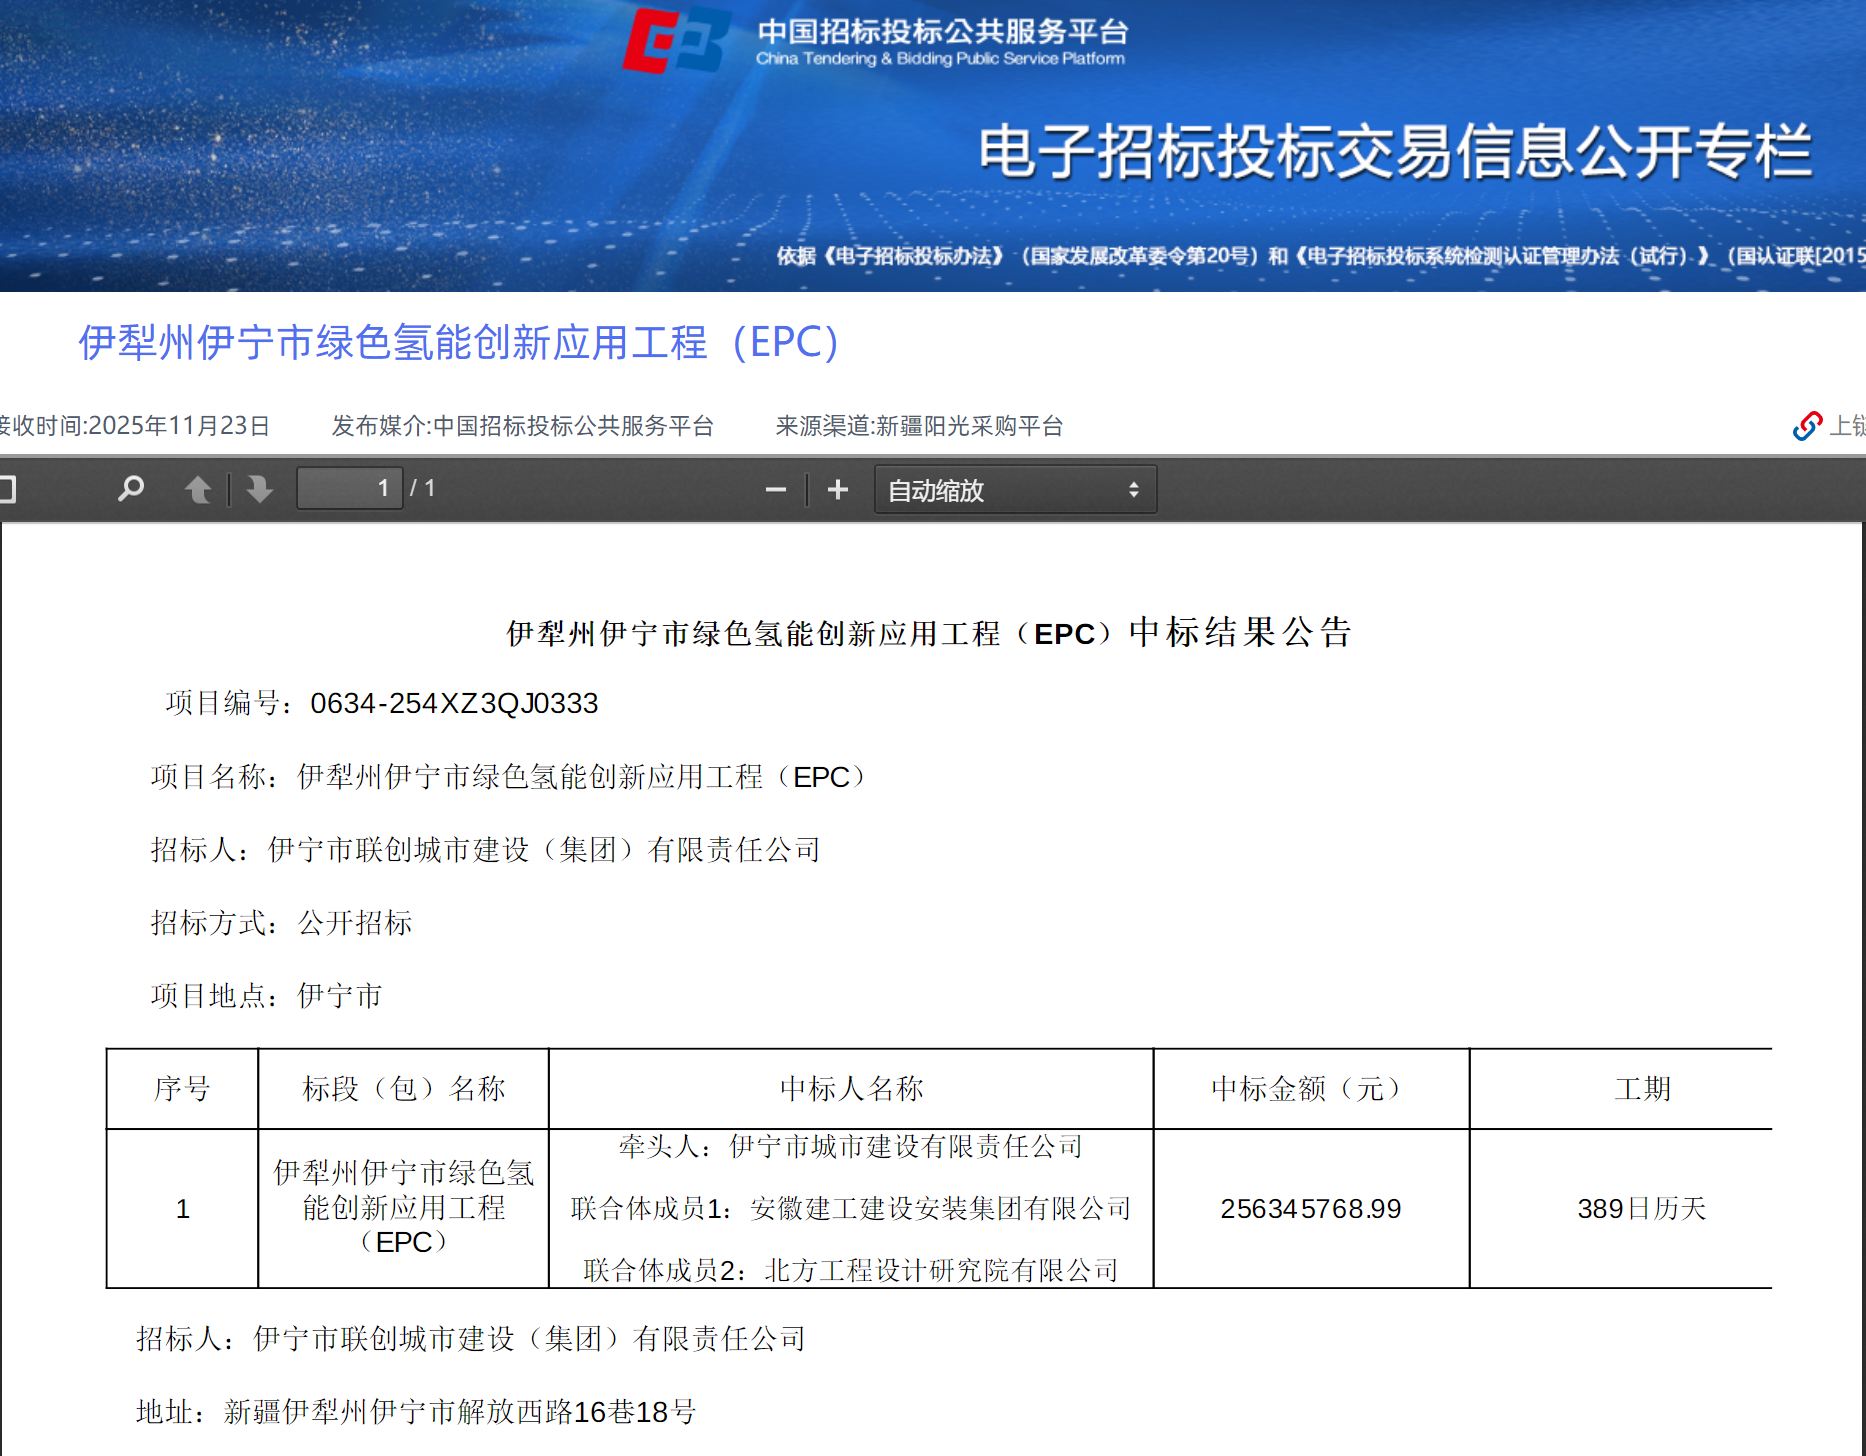Open zoom dropdown to choose page width
Viewport: 1866px width, 1456px height.
pyautogui.click(x=1015, y=489)
